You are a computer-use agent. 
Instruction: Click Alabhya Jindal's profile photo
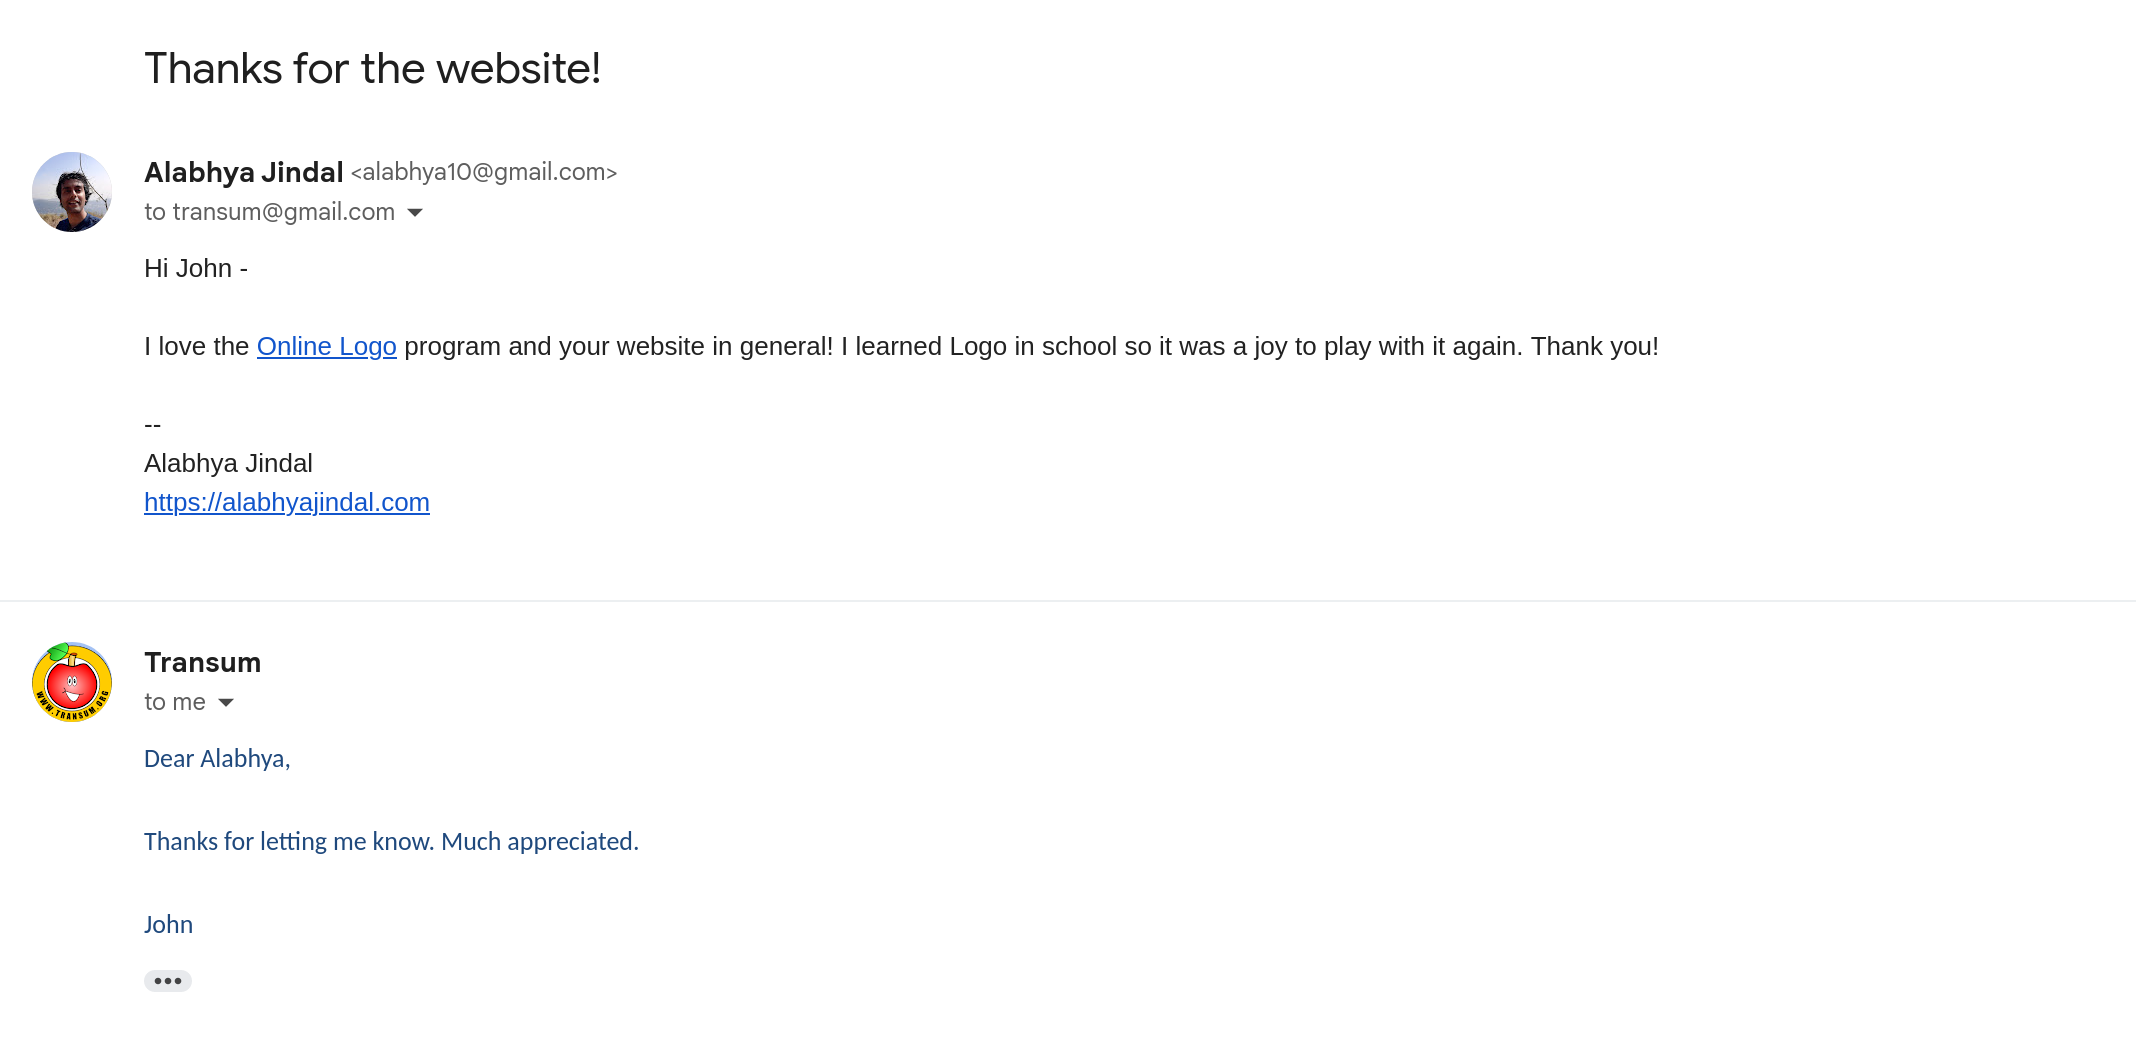coord(72,192)
